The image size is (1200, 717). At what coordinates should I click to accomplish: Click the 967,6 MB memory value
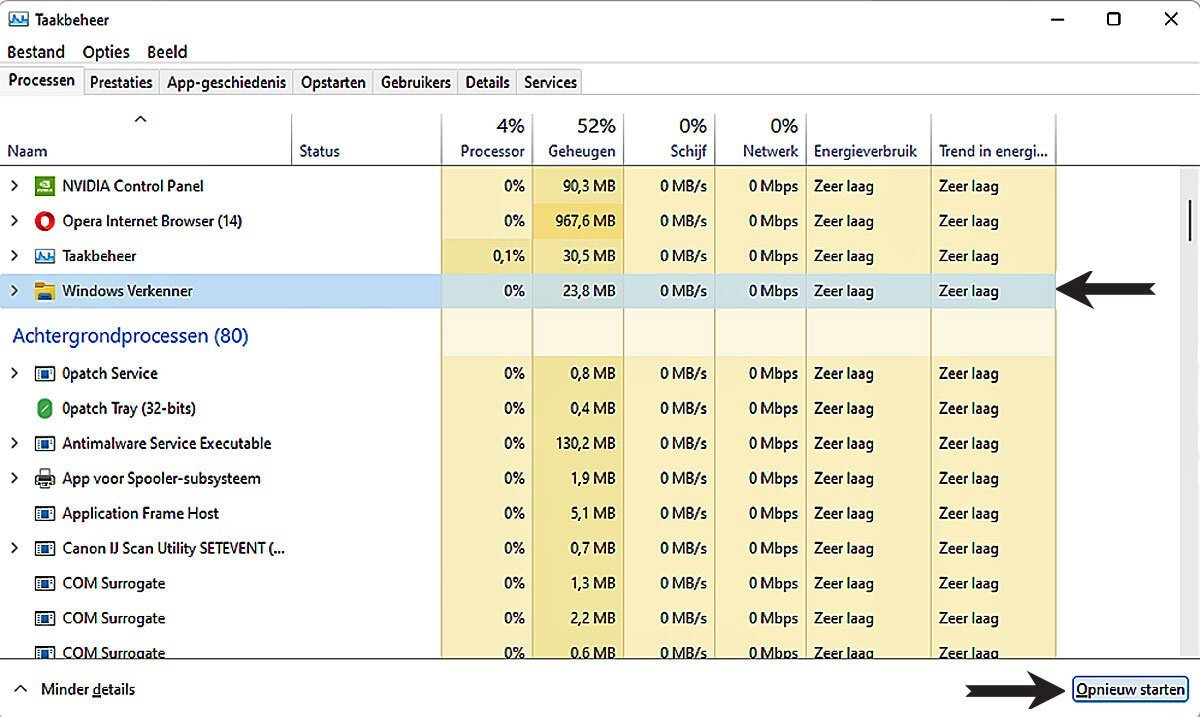click(x=585, y=221)
